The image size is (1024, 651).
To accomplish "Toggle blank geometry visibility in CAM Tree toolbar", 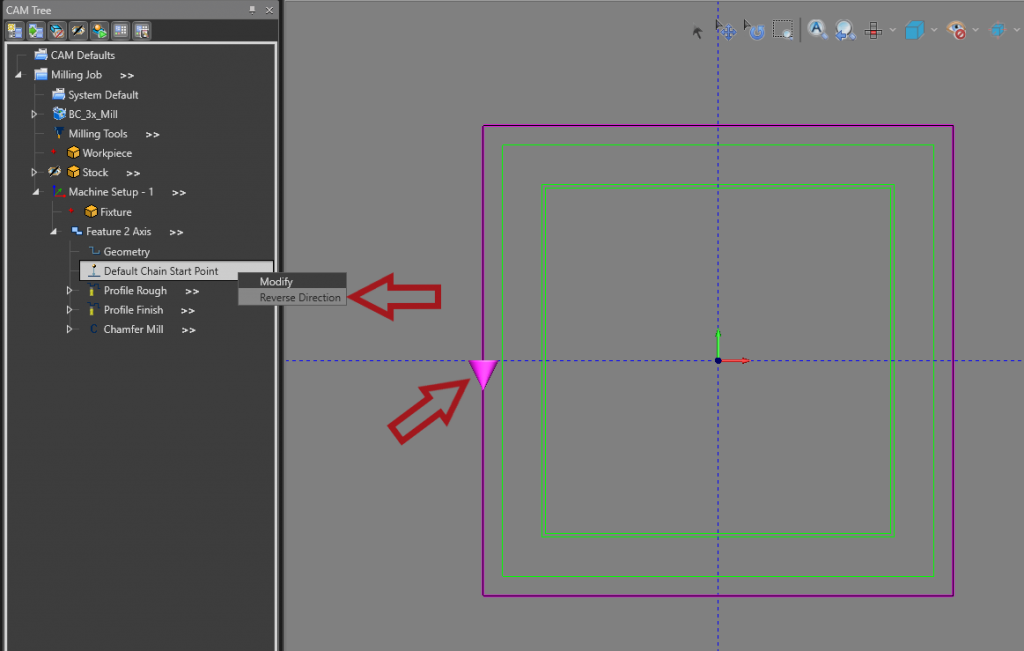I will [57, 30].
